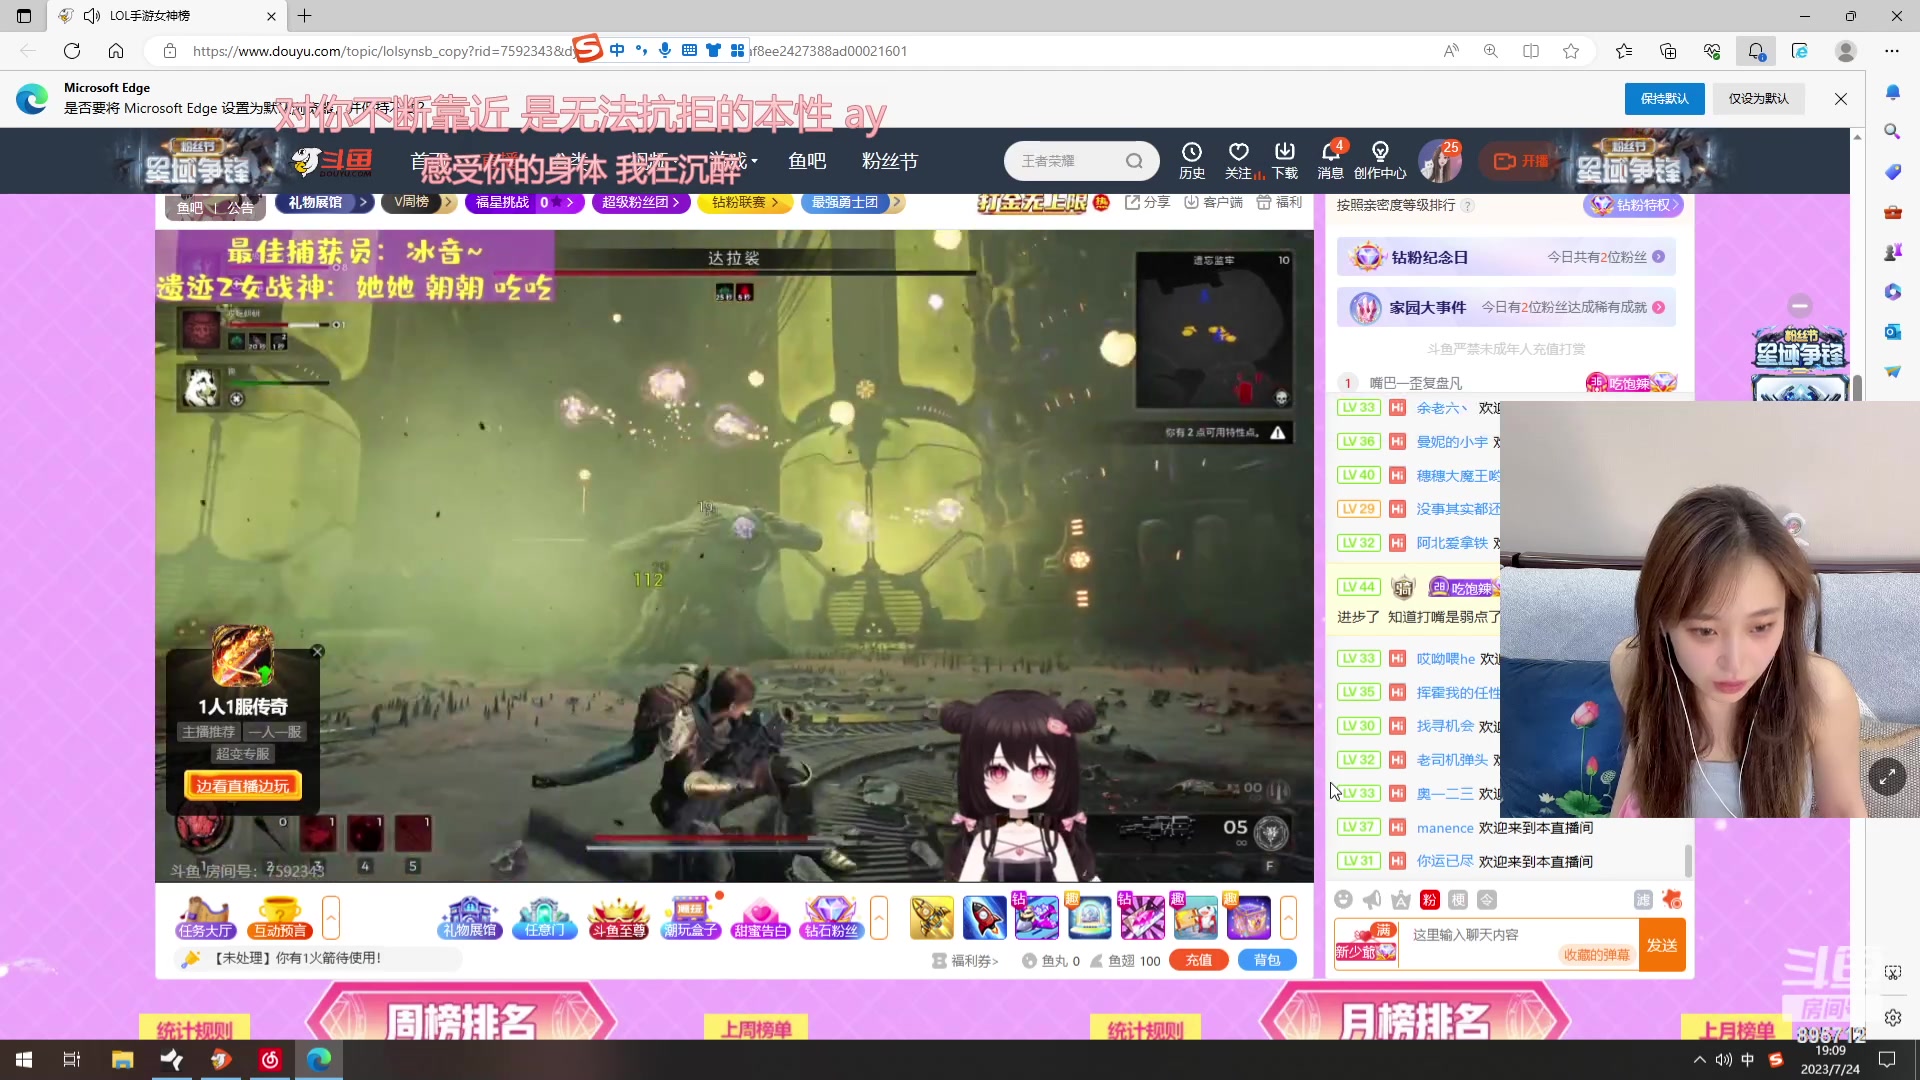
Task: Open the 粉丝节 menu item
Action: click(889, 161)
